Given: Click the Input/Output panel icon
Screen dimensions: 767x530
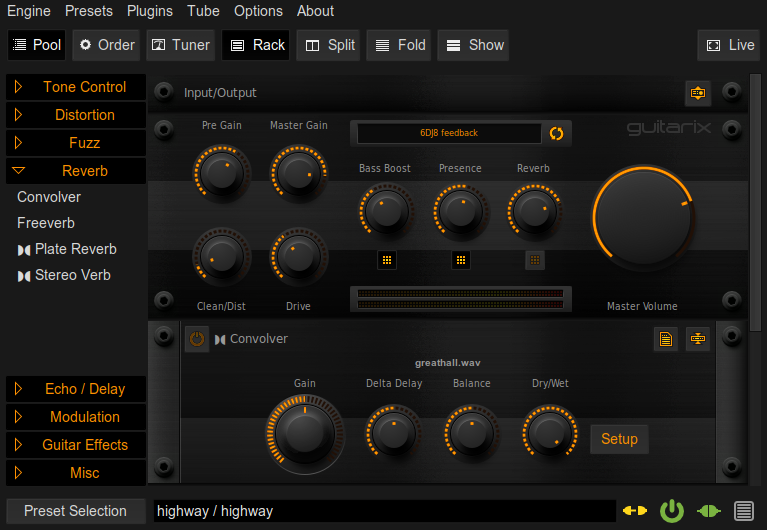Looking at the screenshot, I should [698, 93].
